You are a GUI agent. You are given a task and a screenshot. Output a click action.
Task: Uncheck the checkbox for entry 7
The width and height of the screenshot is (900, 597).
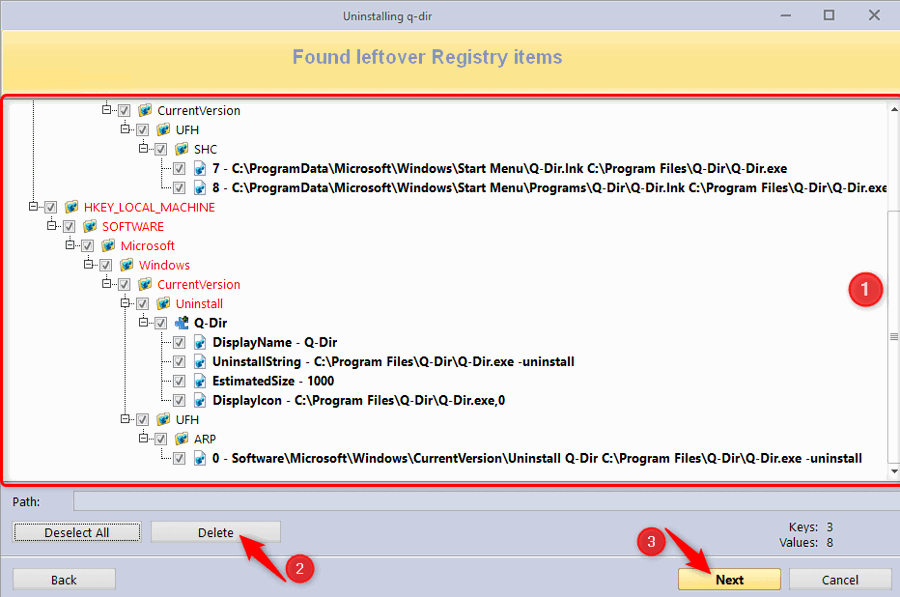(x=179, y=168)
